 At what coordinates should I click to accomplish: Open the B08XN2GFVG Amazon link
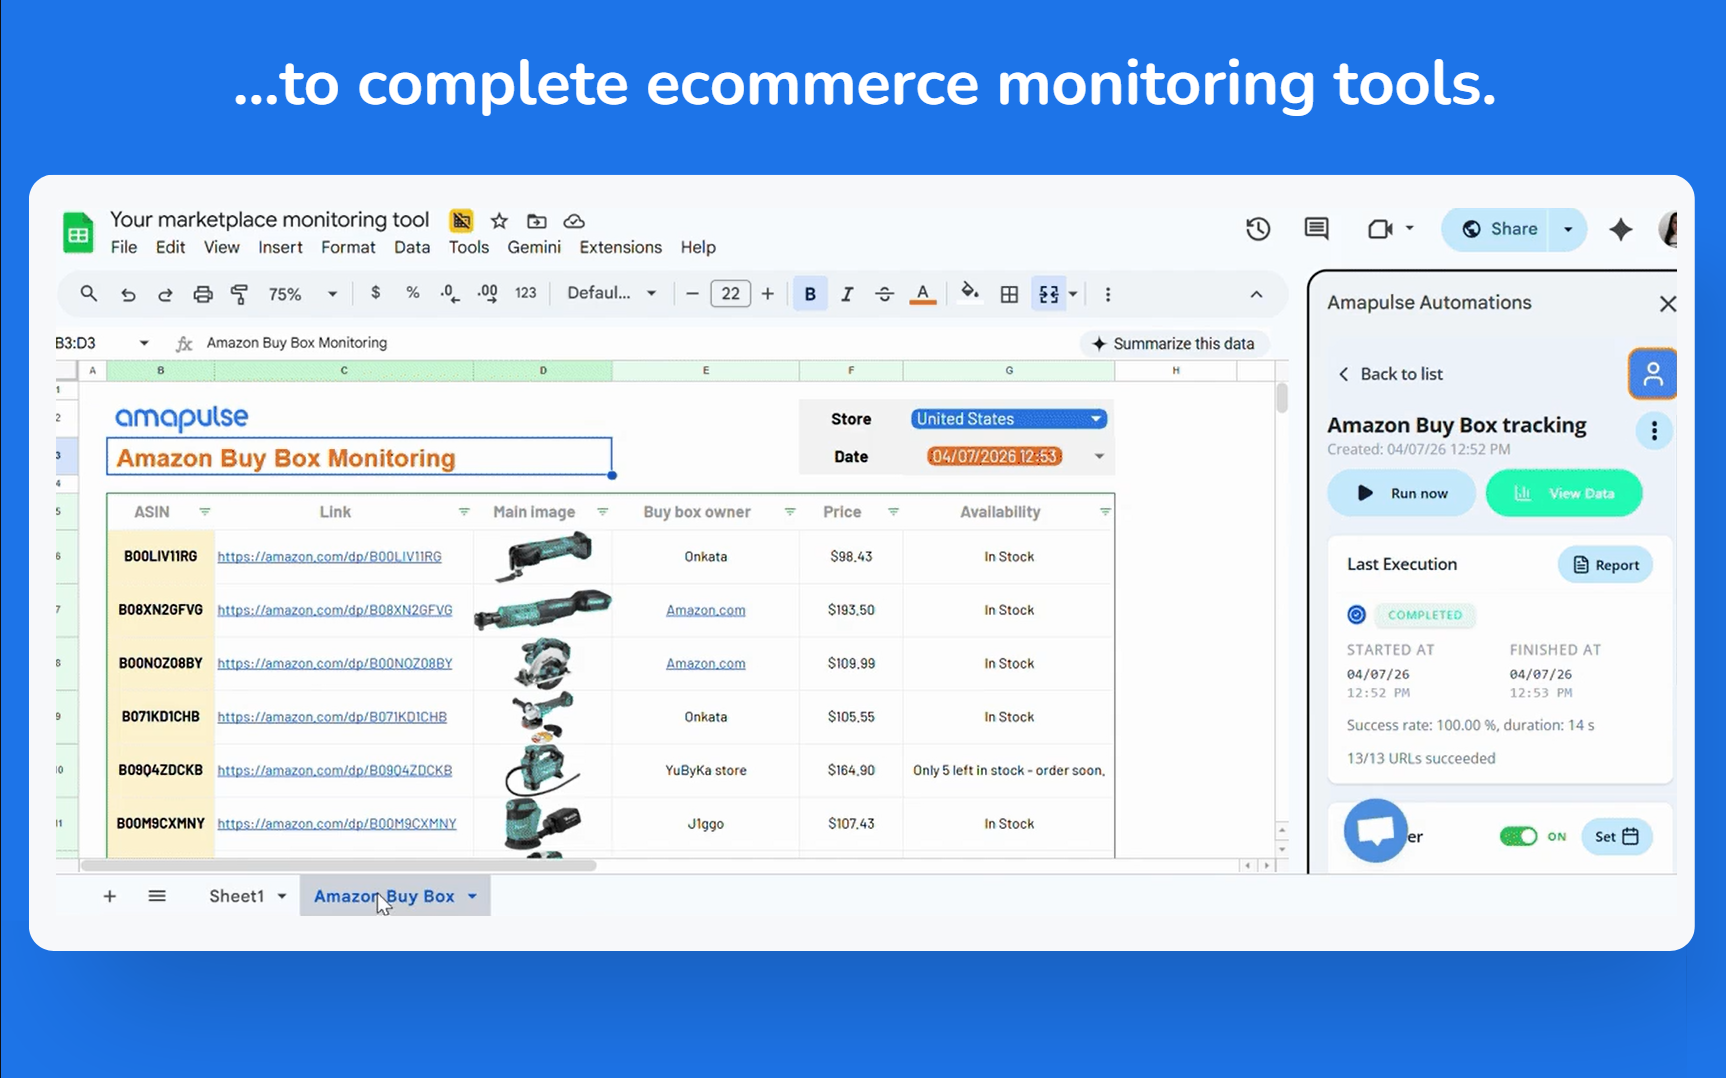pos(335,610)
